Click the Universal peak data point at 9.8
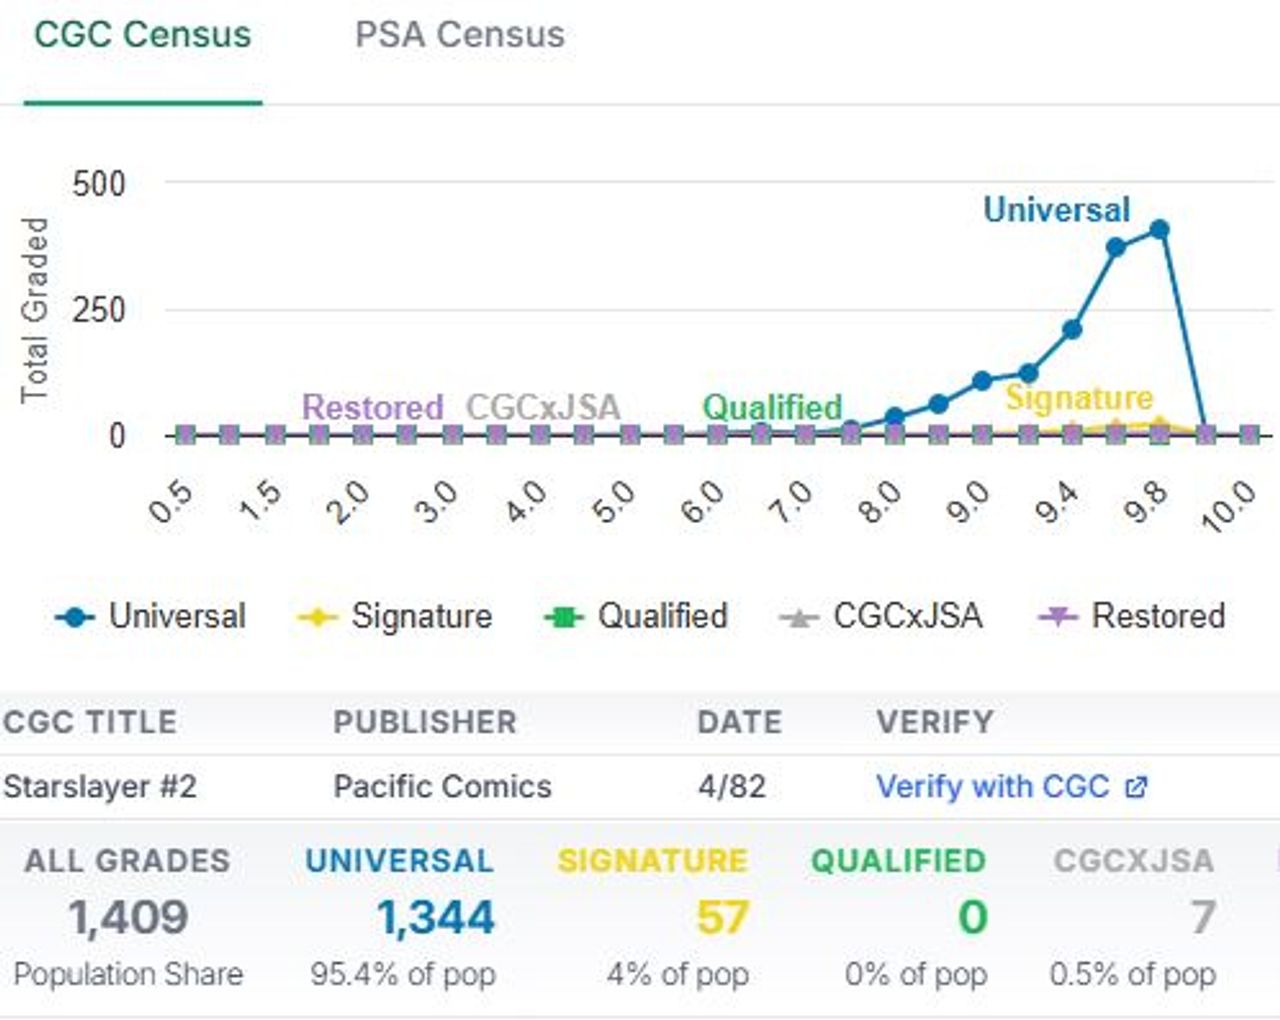 (1159, 230)
